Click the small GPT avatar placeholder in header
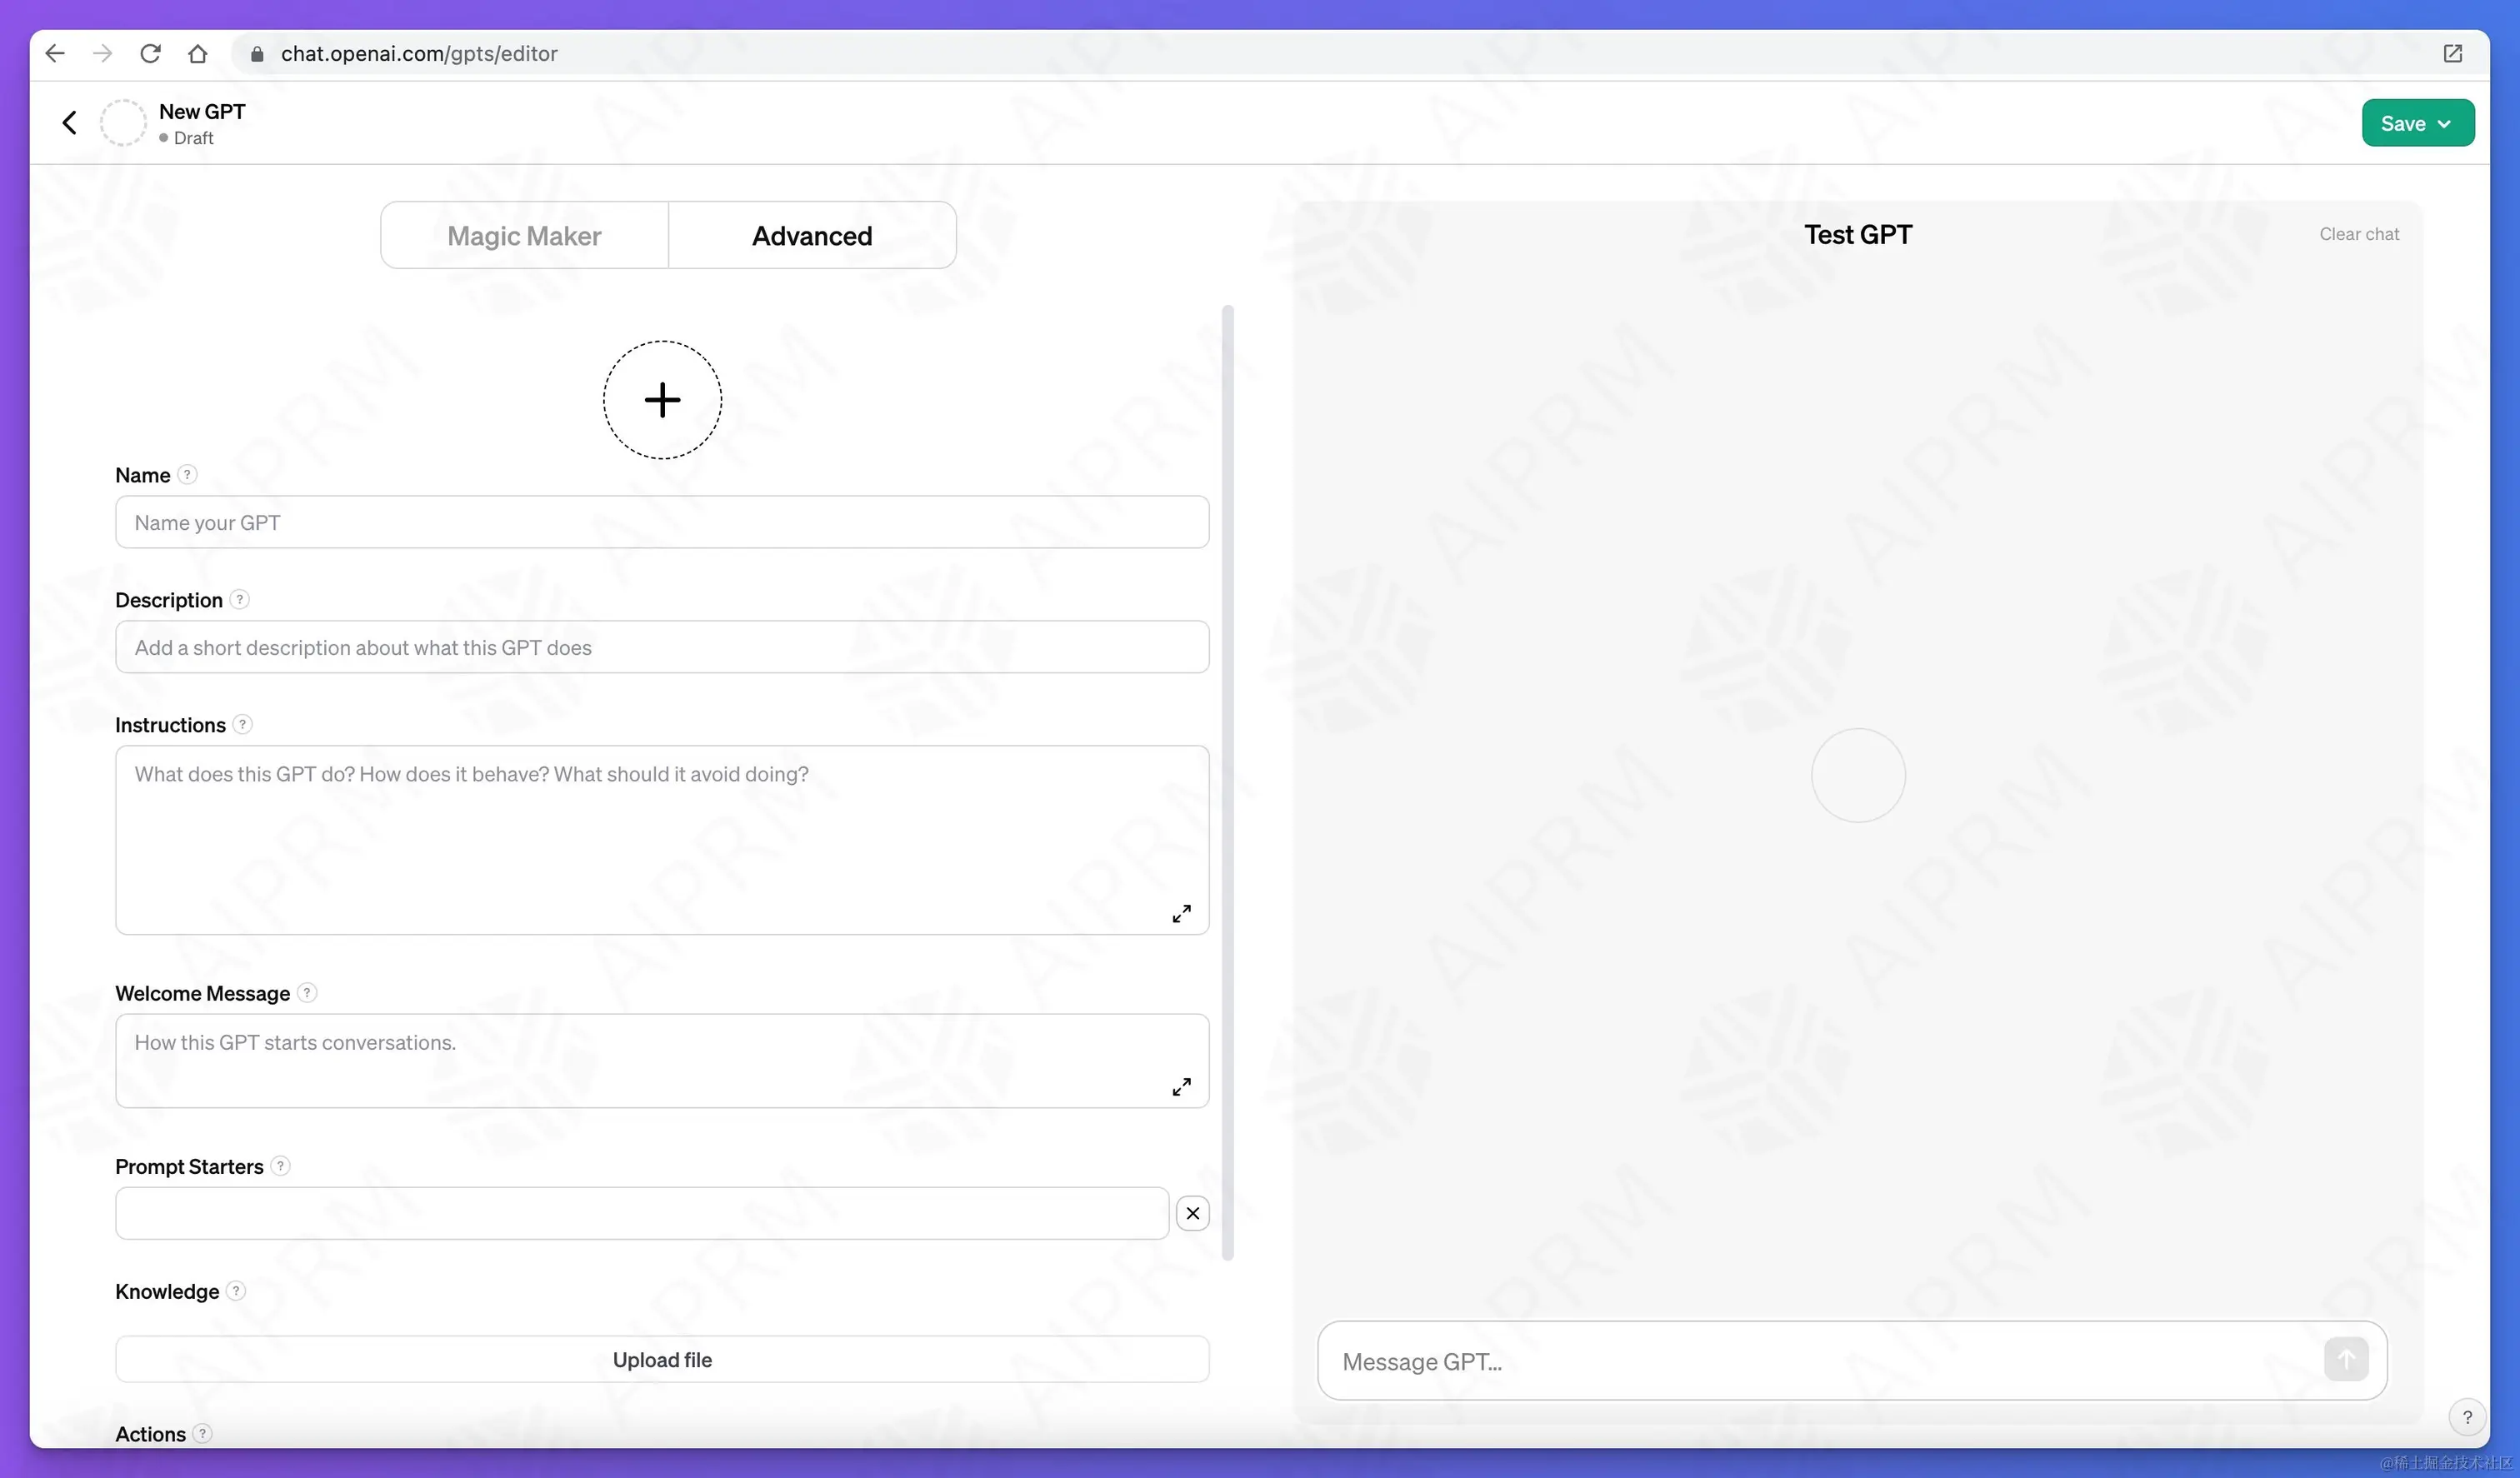This screenshot has height=1478, width=2520. click(x=123, y=123)
